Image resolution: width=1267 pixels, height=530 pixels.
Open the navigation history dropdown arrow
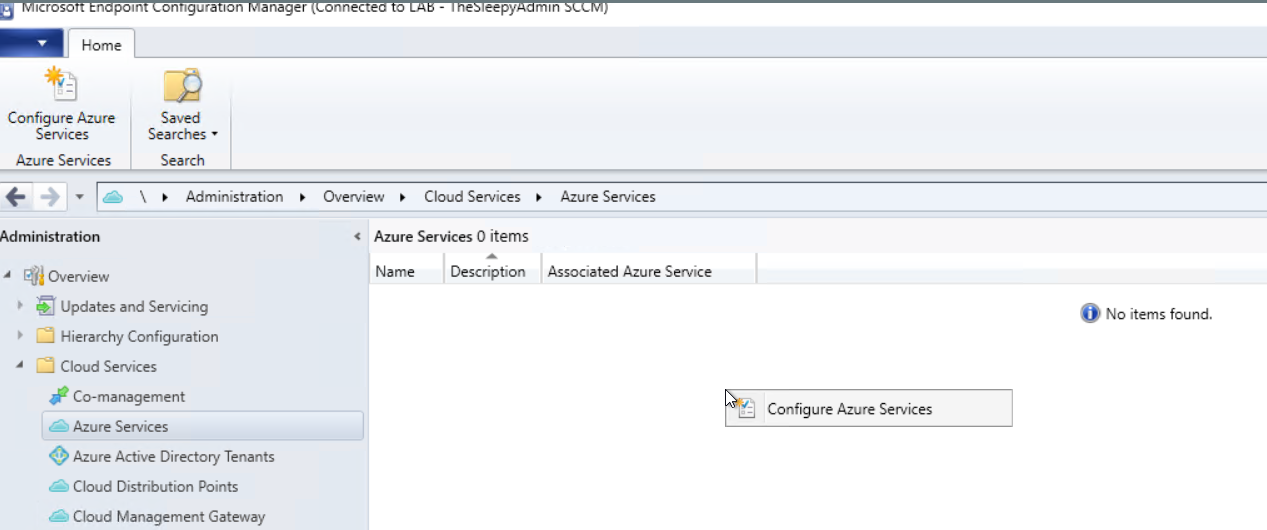click(80, 197)
